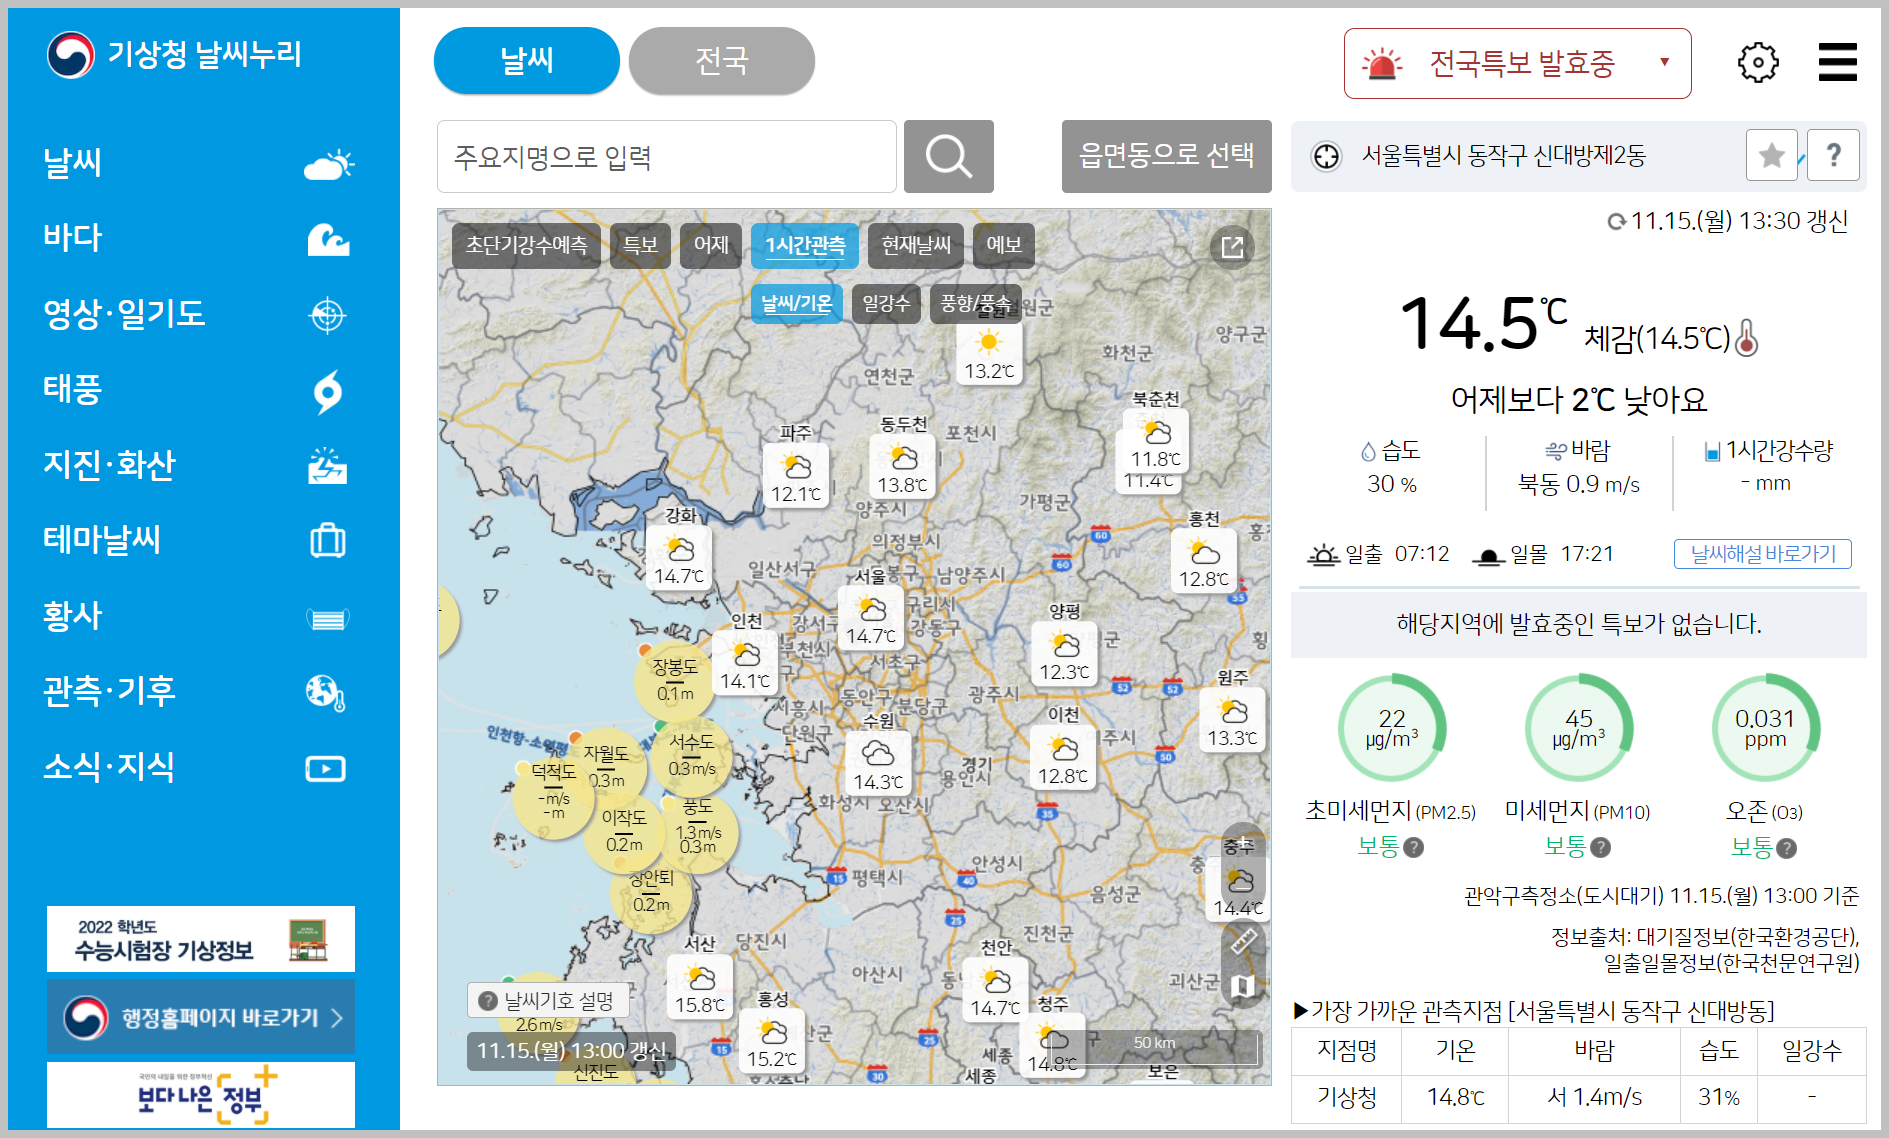This screenshot has width=1889, height=1138.
Task: Click 홍천 12.8℃ weather marker
Action: (x=1204, y=562)
